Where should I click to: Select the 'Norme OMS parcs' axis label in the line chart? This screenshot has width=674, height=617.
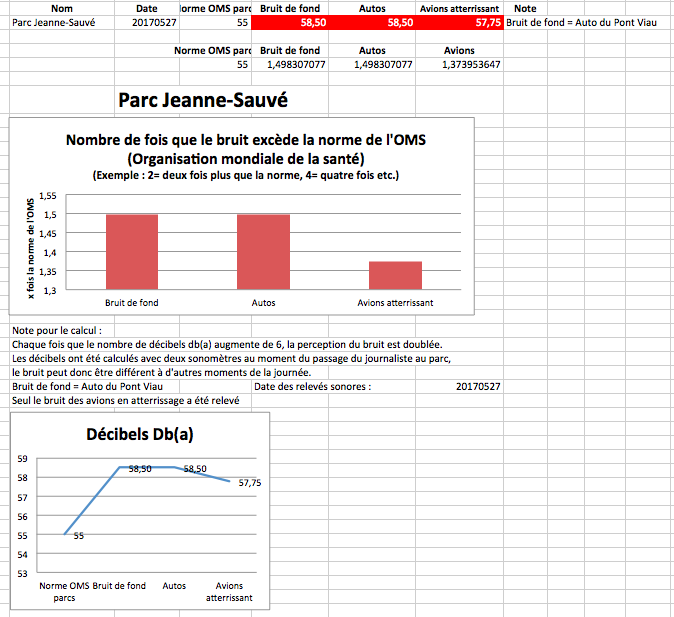tap(64, 591)
